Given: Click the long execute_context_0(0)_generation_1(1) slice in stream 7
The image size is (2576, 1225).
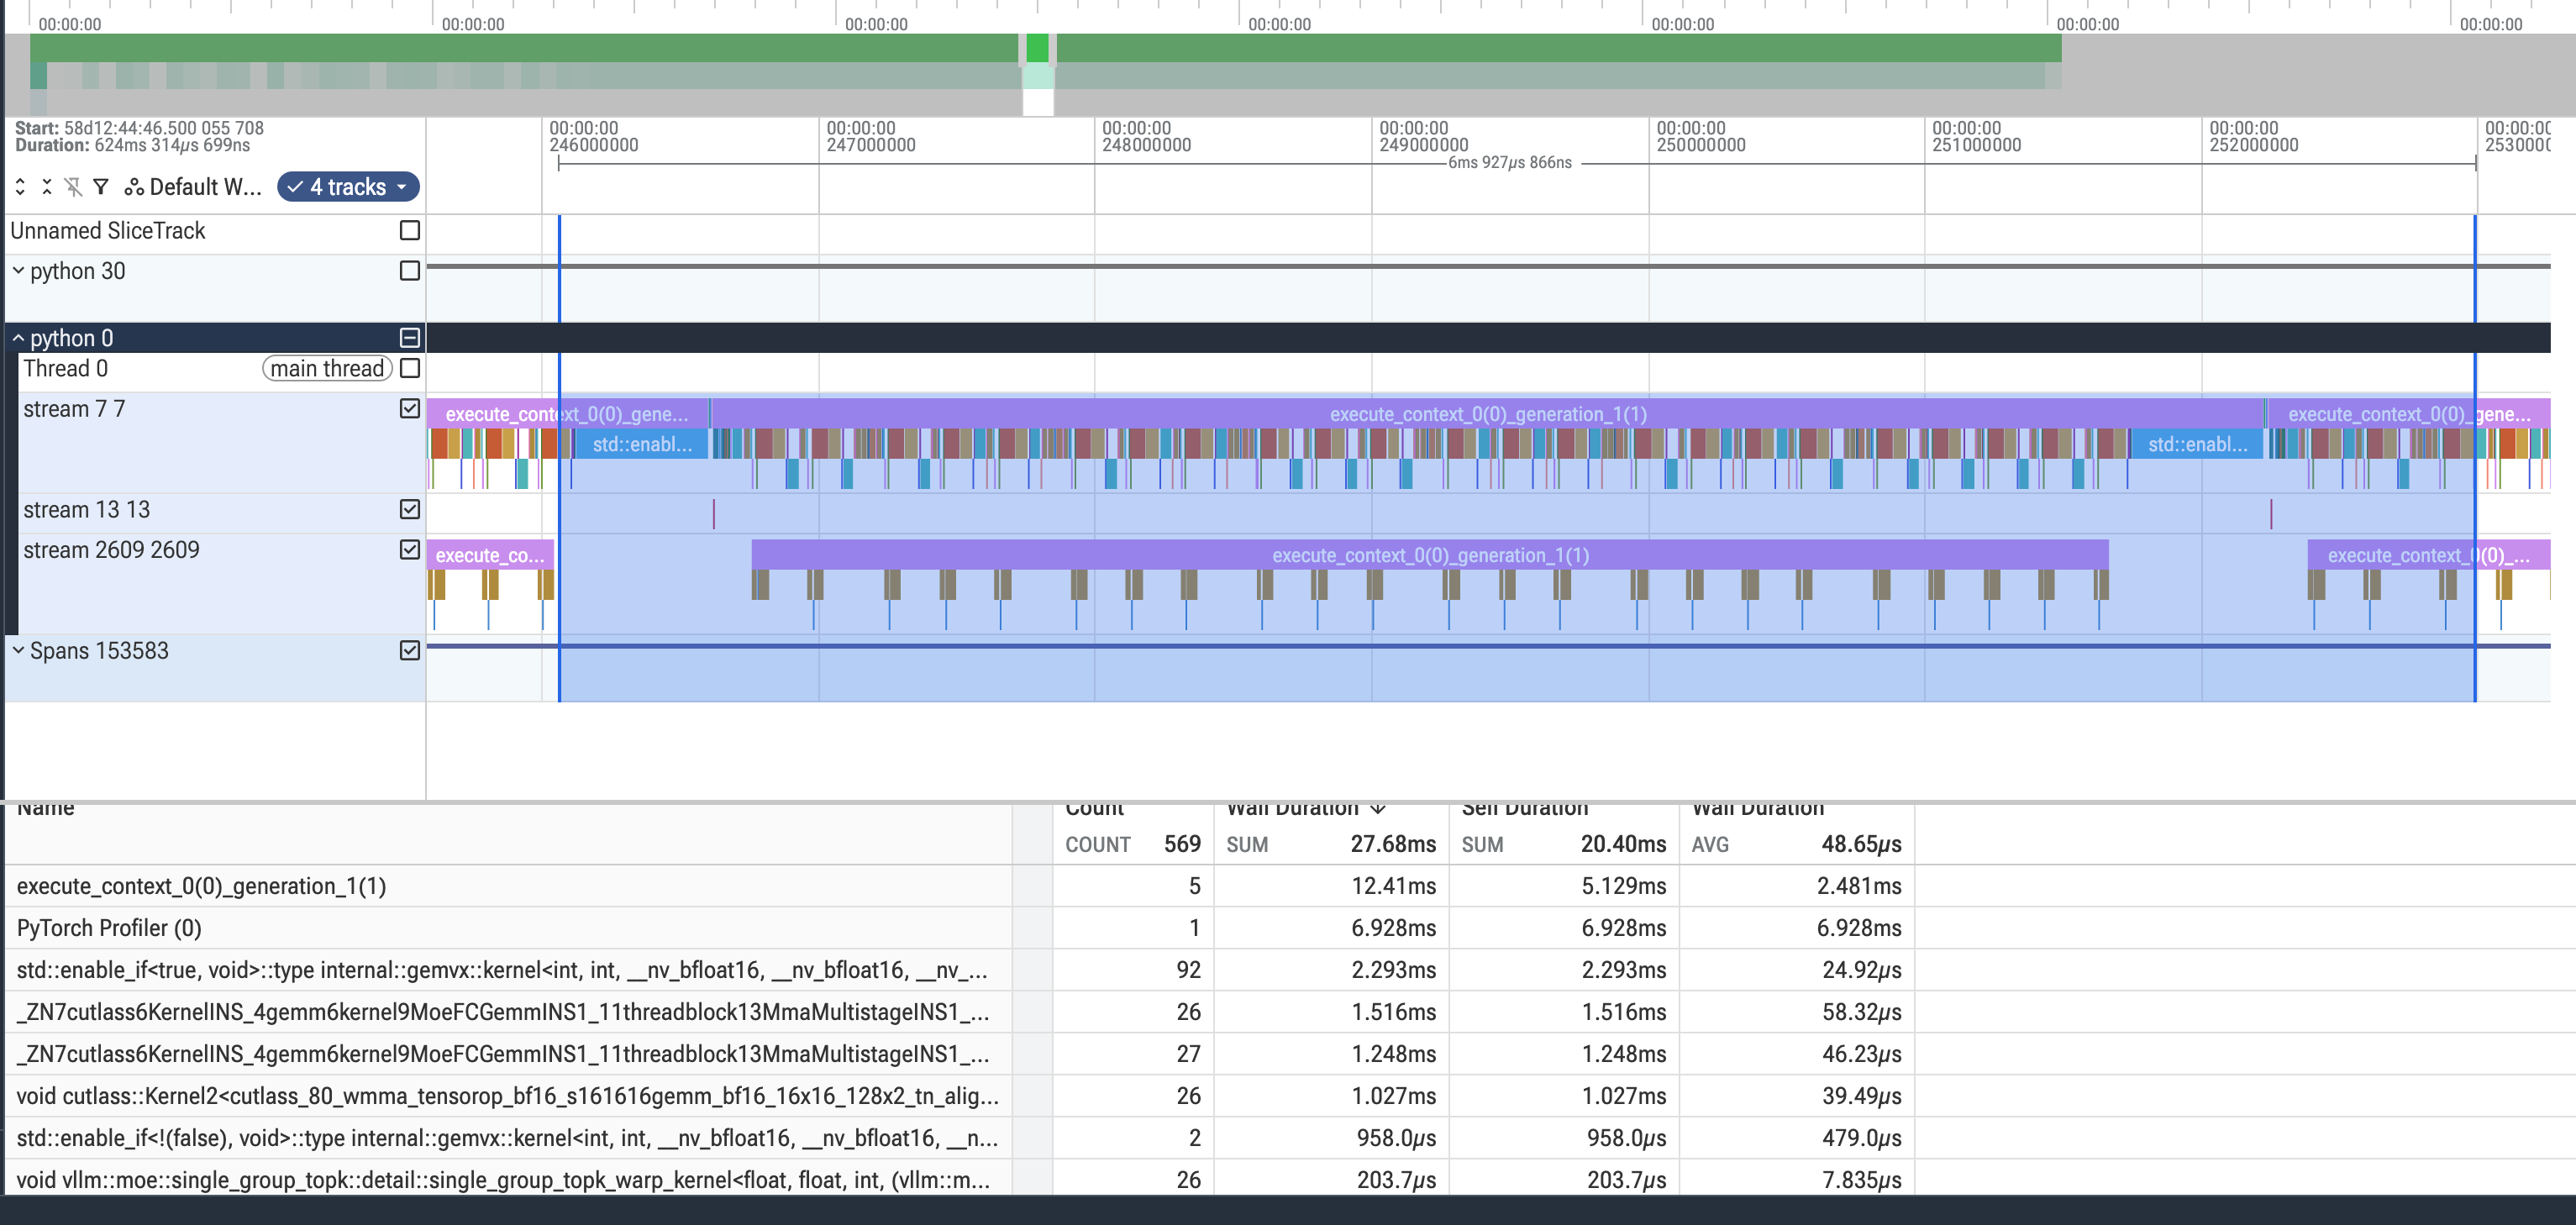Looking at the screenshot, I should click(1487, 414).
